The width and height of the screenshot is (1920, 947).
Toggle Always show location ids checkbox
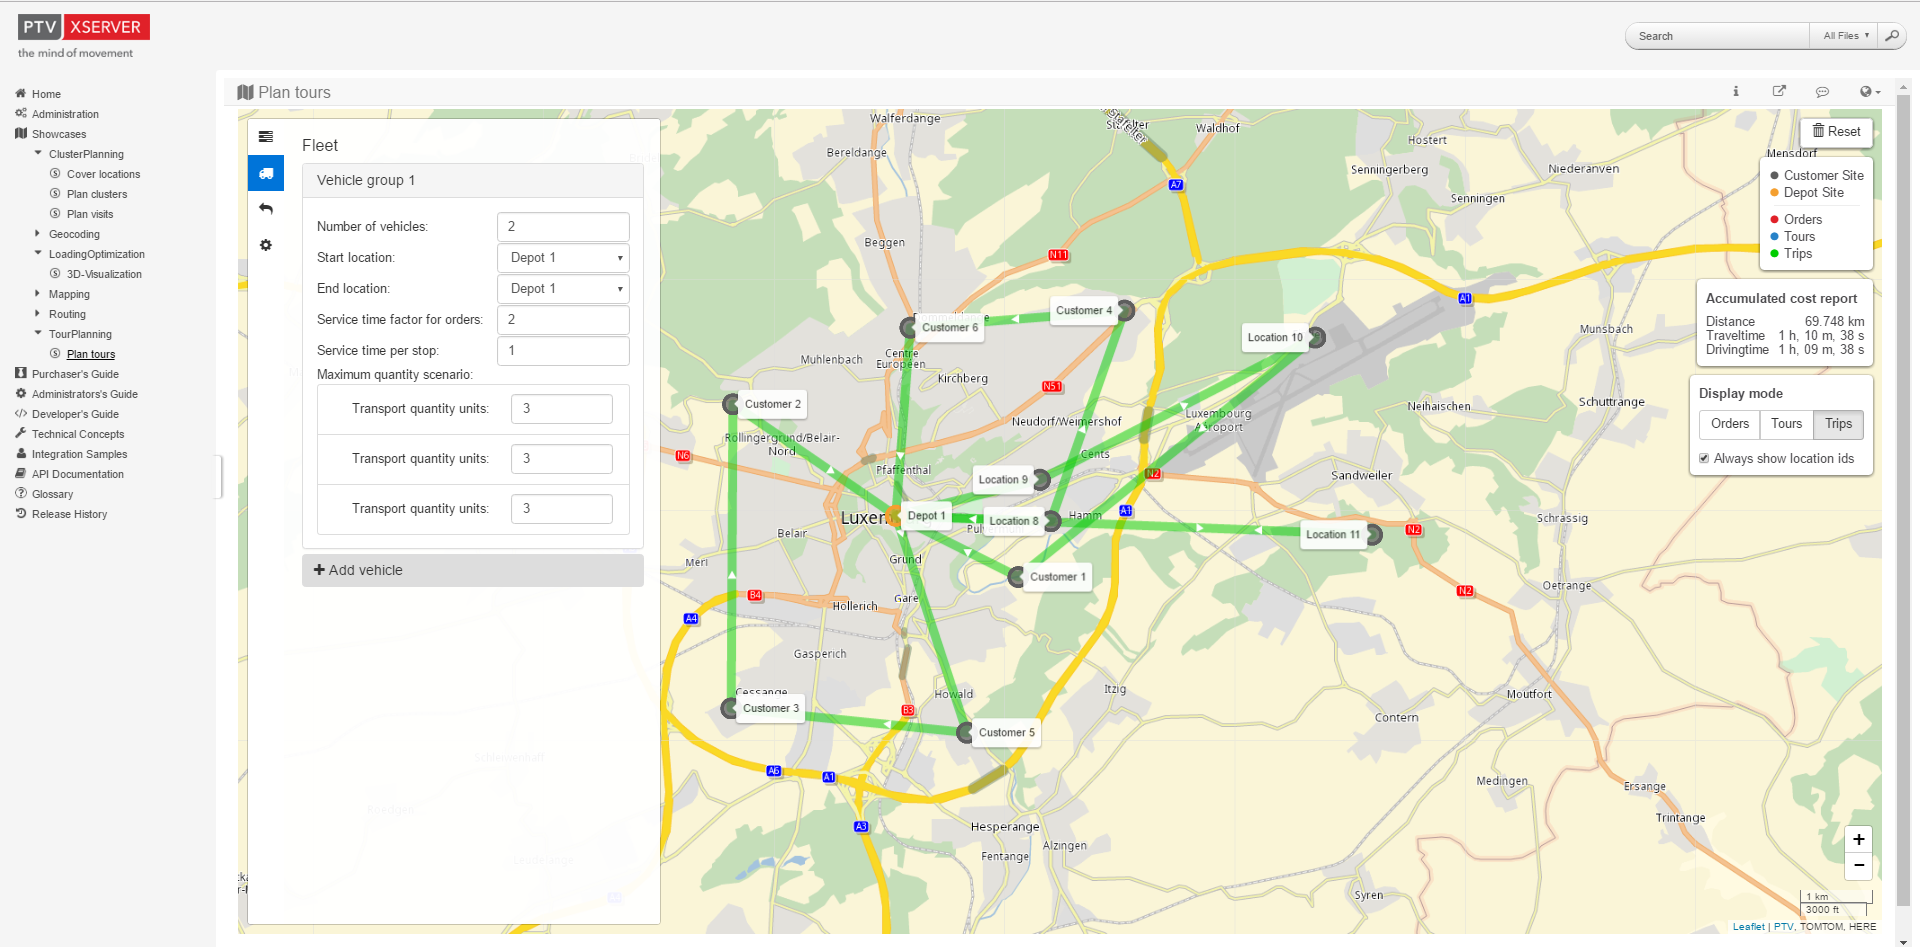point(1704,459)
